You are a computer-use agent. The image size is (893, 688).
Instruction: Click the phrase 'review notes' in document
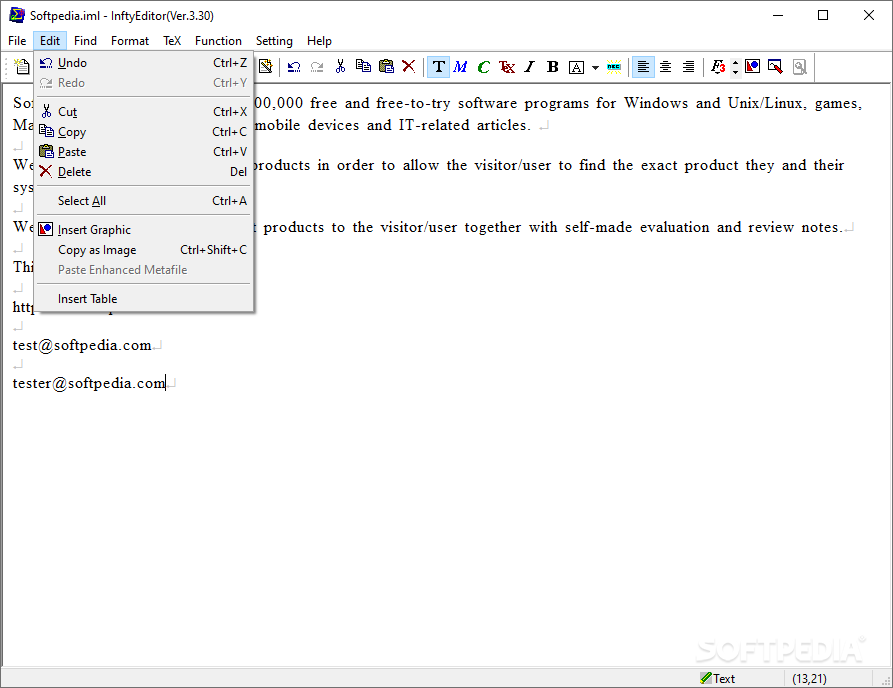pos(794,227)
